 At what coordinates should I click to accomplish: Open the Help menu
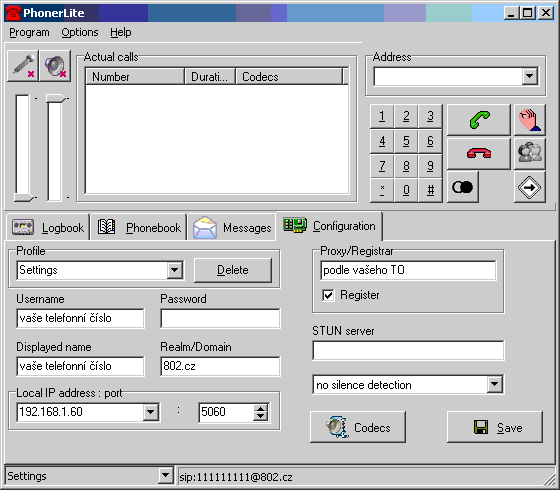pos(121,32)
